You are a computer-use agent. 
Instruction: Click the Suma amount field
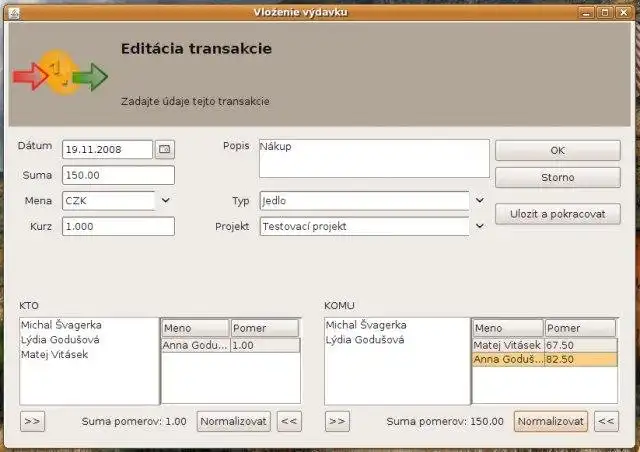point(118,175)
